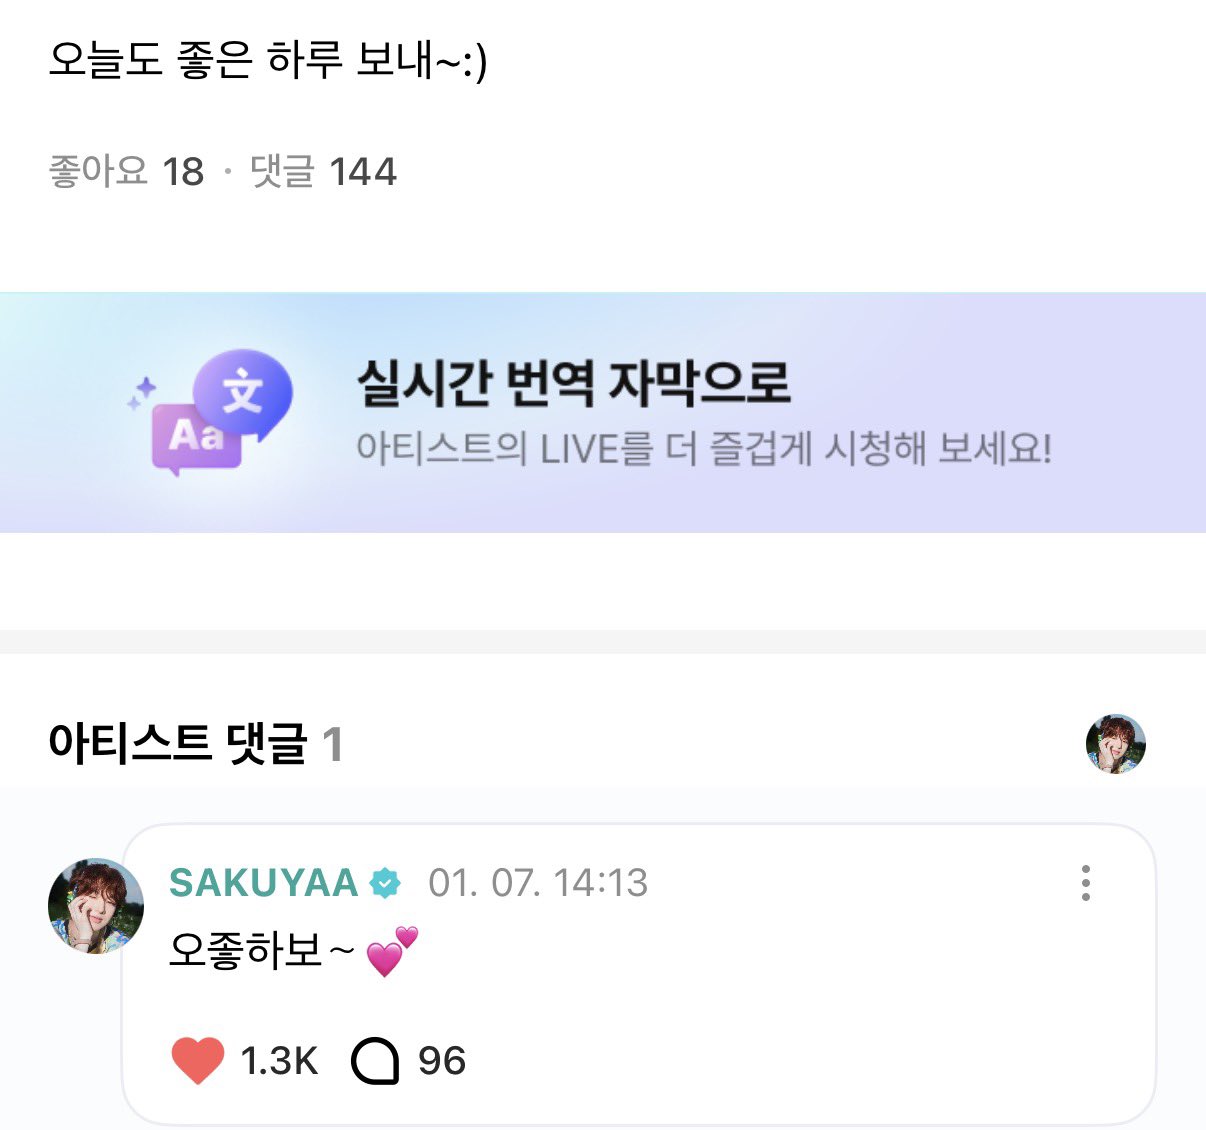The image size is (1206, 1130).
Task: Open SAKUYAA's profile picture on the comment
Action: pyautogui.click(x=96, y=906)
